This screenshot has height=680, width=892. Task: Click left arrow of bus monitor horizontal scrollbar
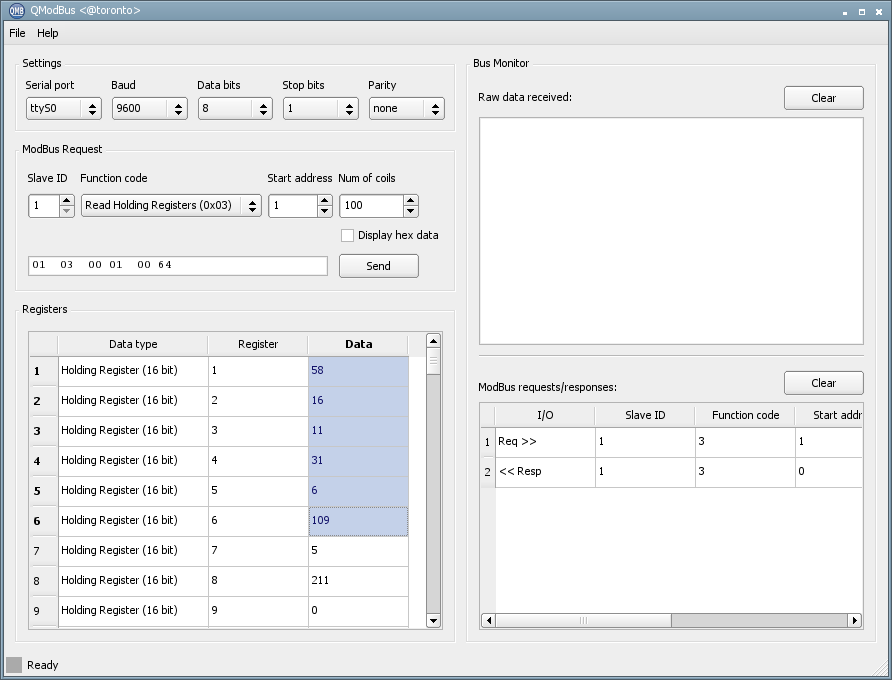(x=488, y=620)
